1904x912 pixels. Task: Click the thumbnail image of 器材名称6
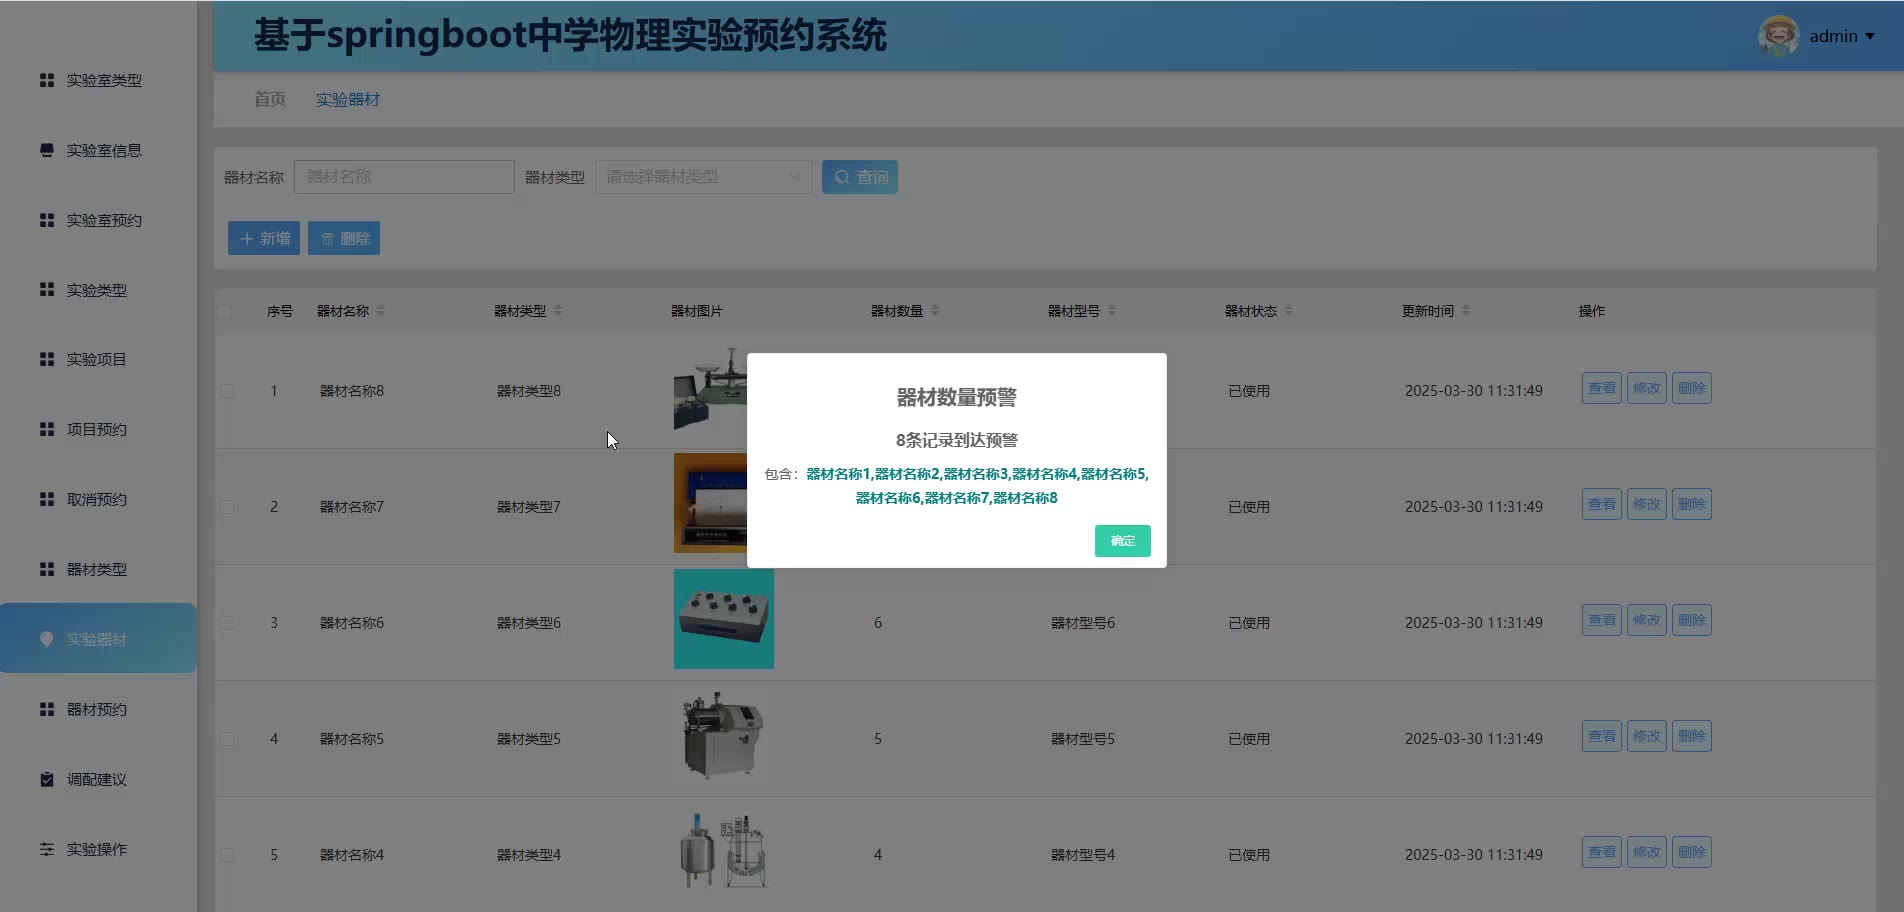point(723,619)
